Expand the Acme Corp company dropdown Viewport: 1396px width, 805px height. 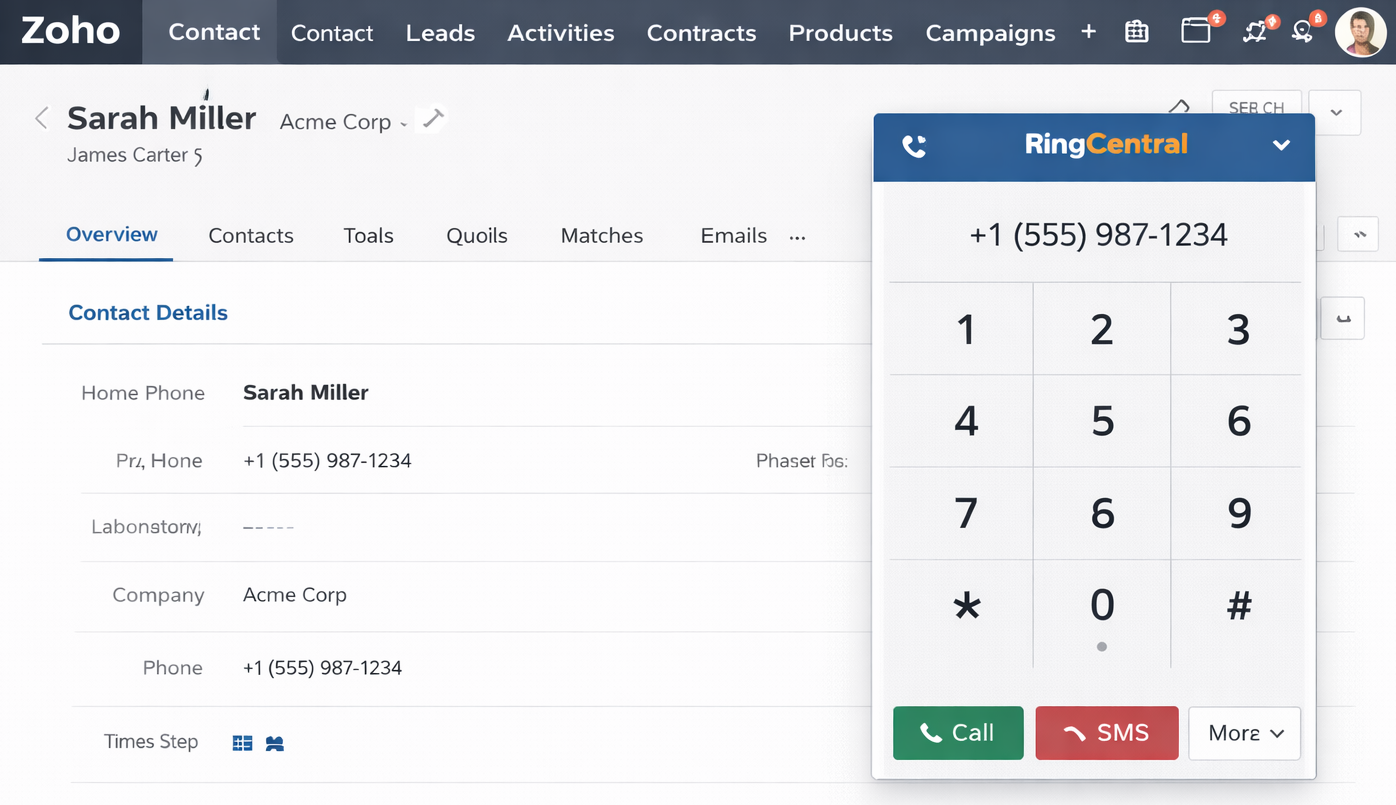pyautogui.click(x=404, y=124)
